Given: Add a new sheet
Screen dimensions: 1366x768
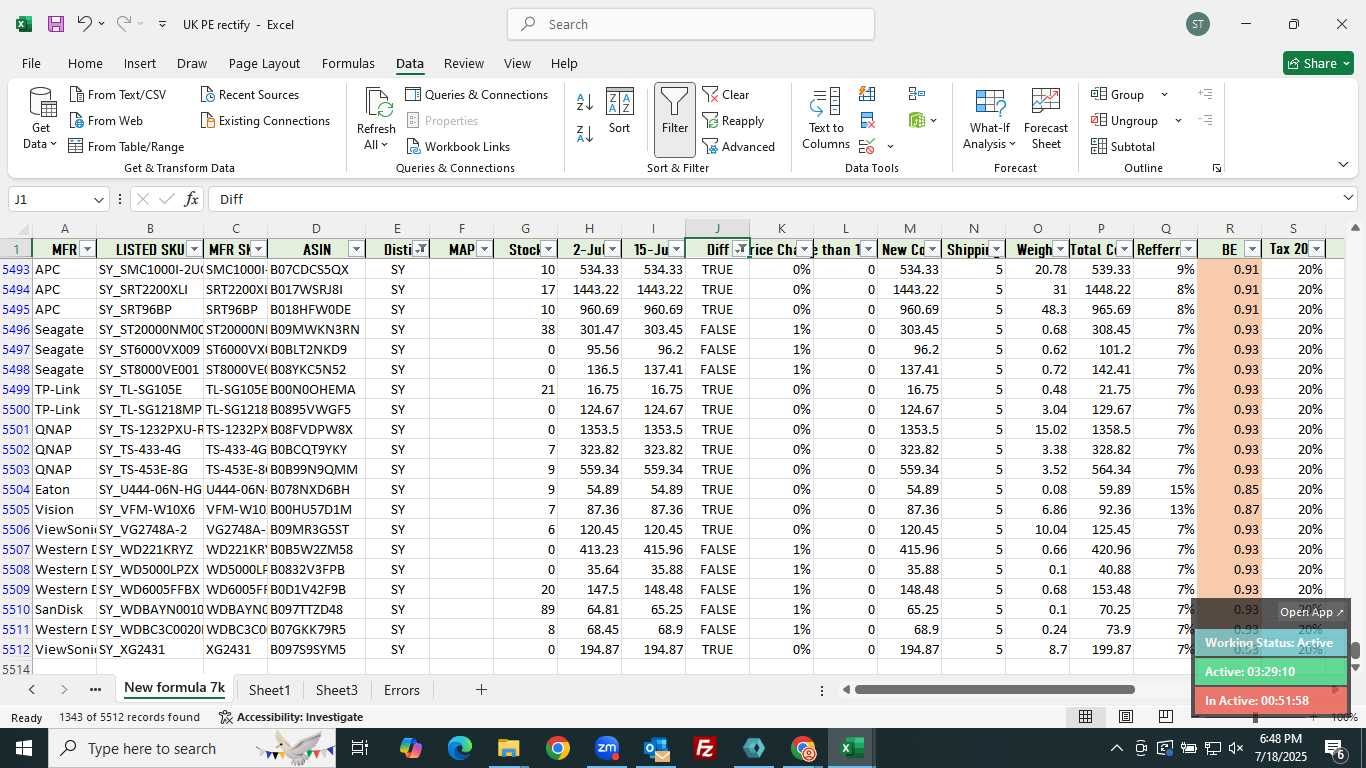Looking at the screenshot, I should [481, 690].
